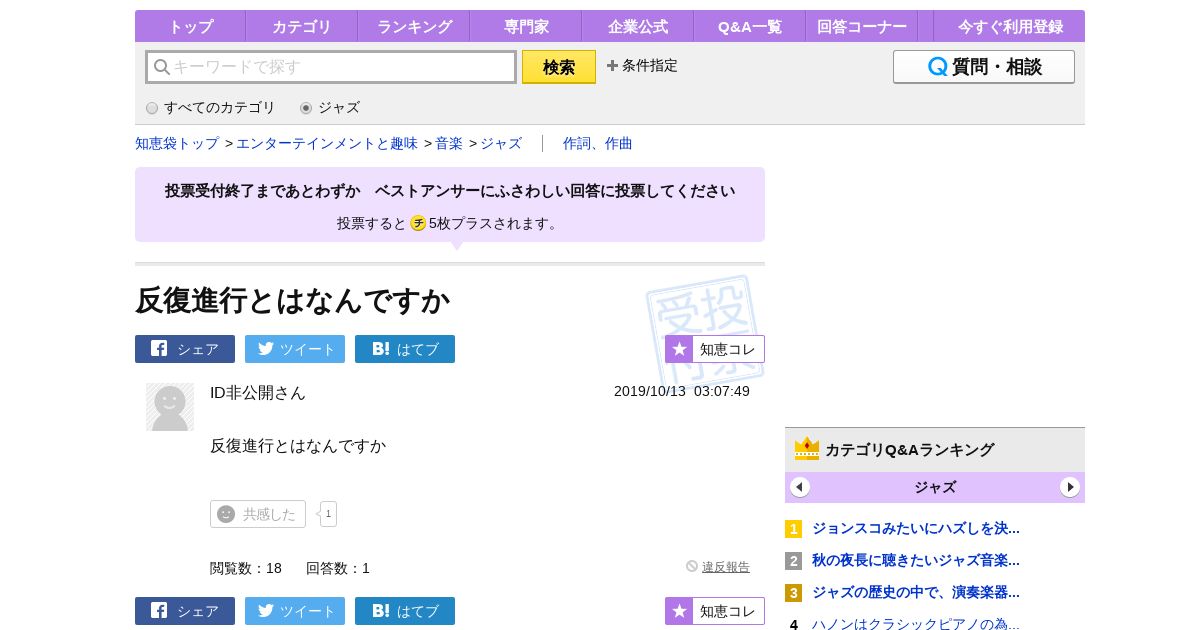Click the ID非公開 user avatar
This screenshot has height=630, width=1200.
click(x=170, y=407)
